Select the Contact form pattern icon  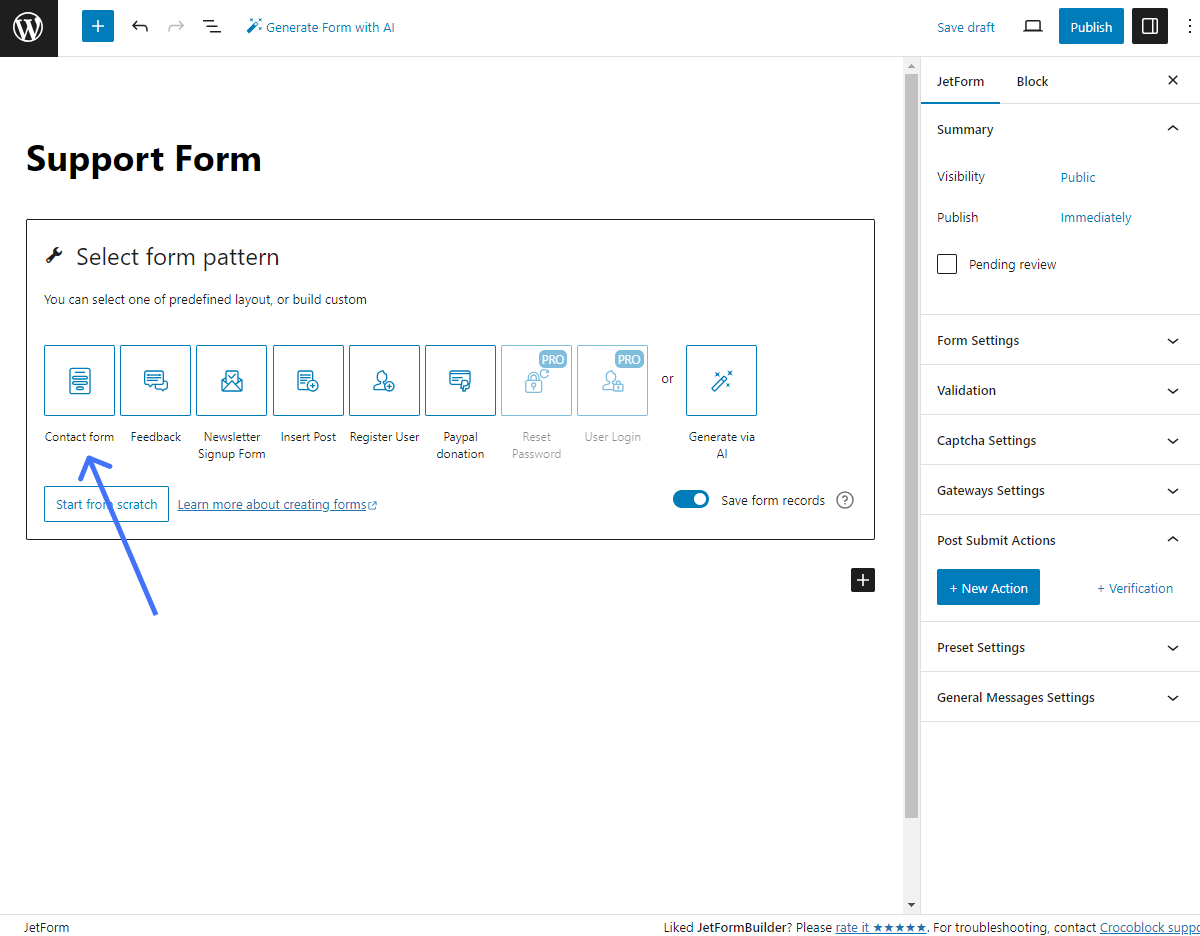[79, 380]
